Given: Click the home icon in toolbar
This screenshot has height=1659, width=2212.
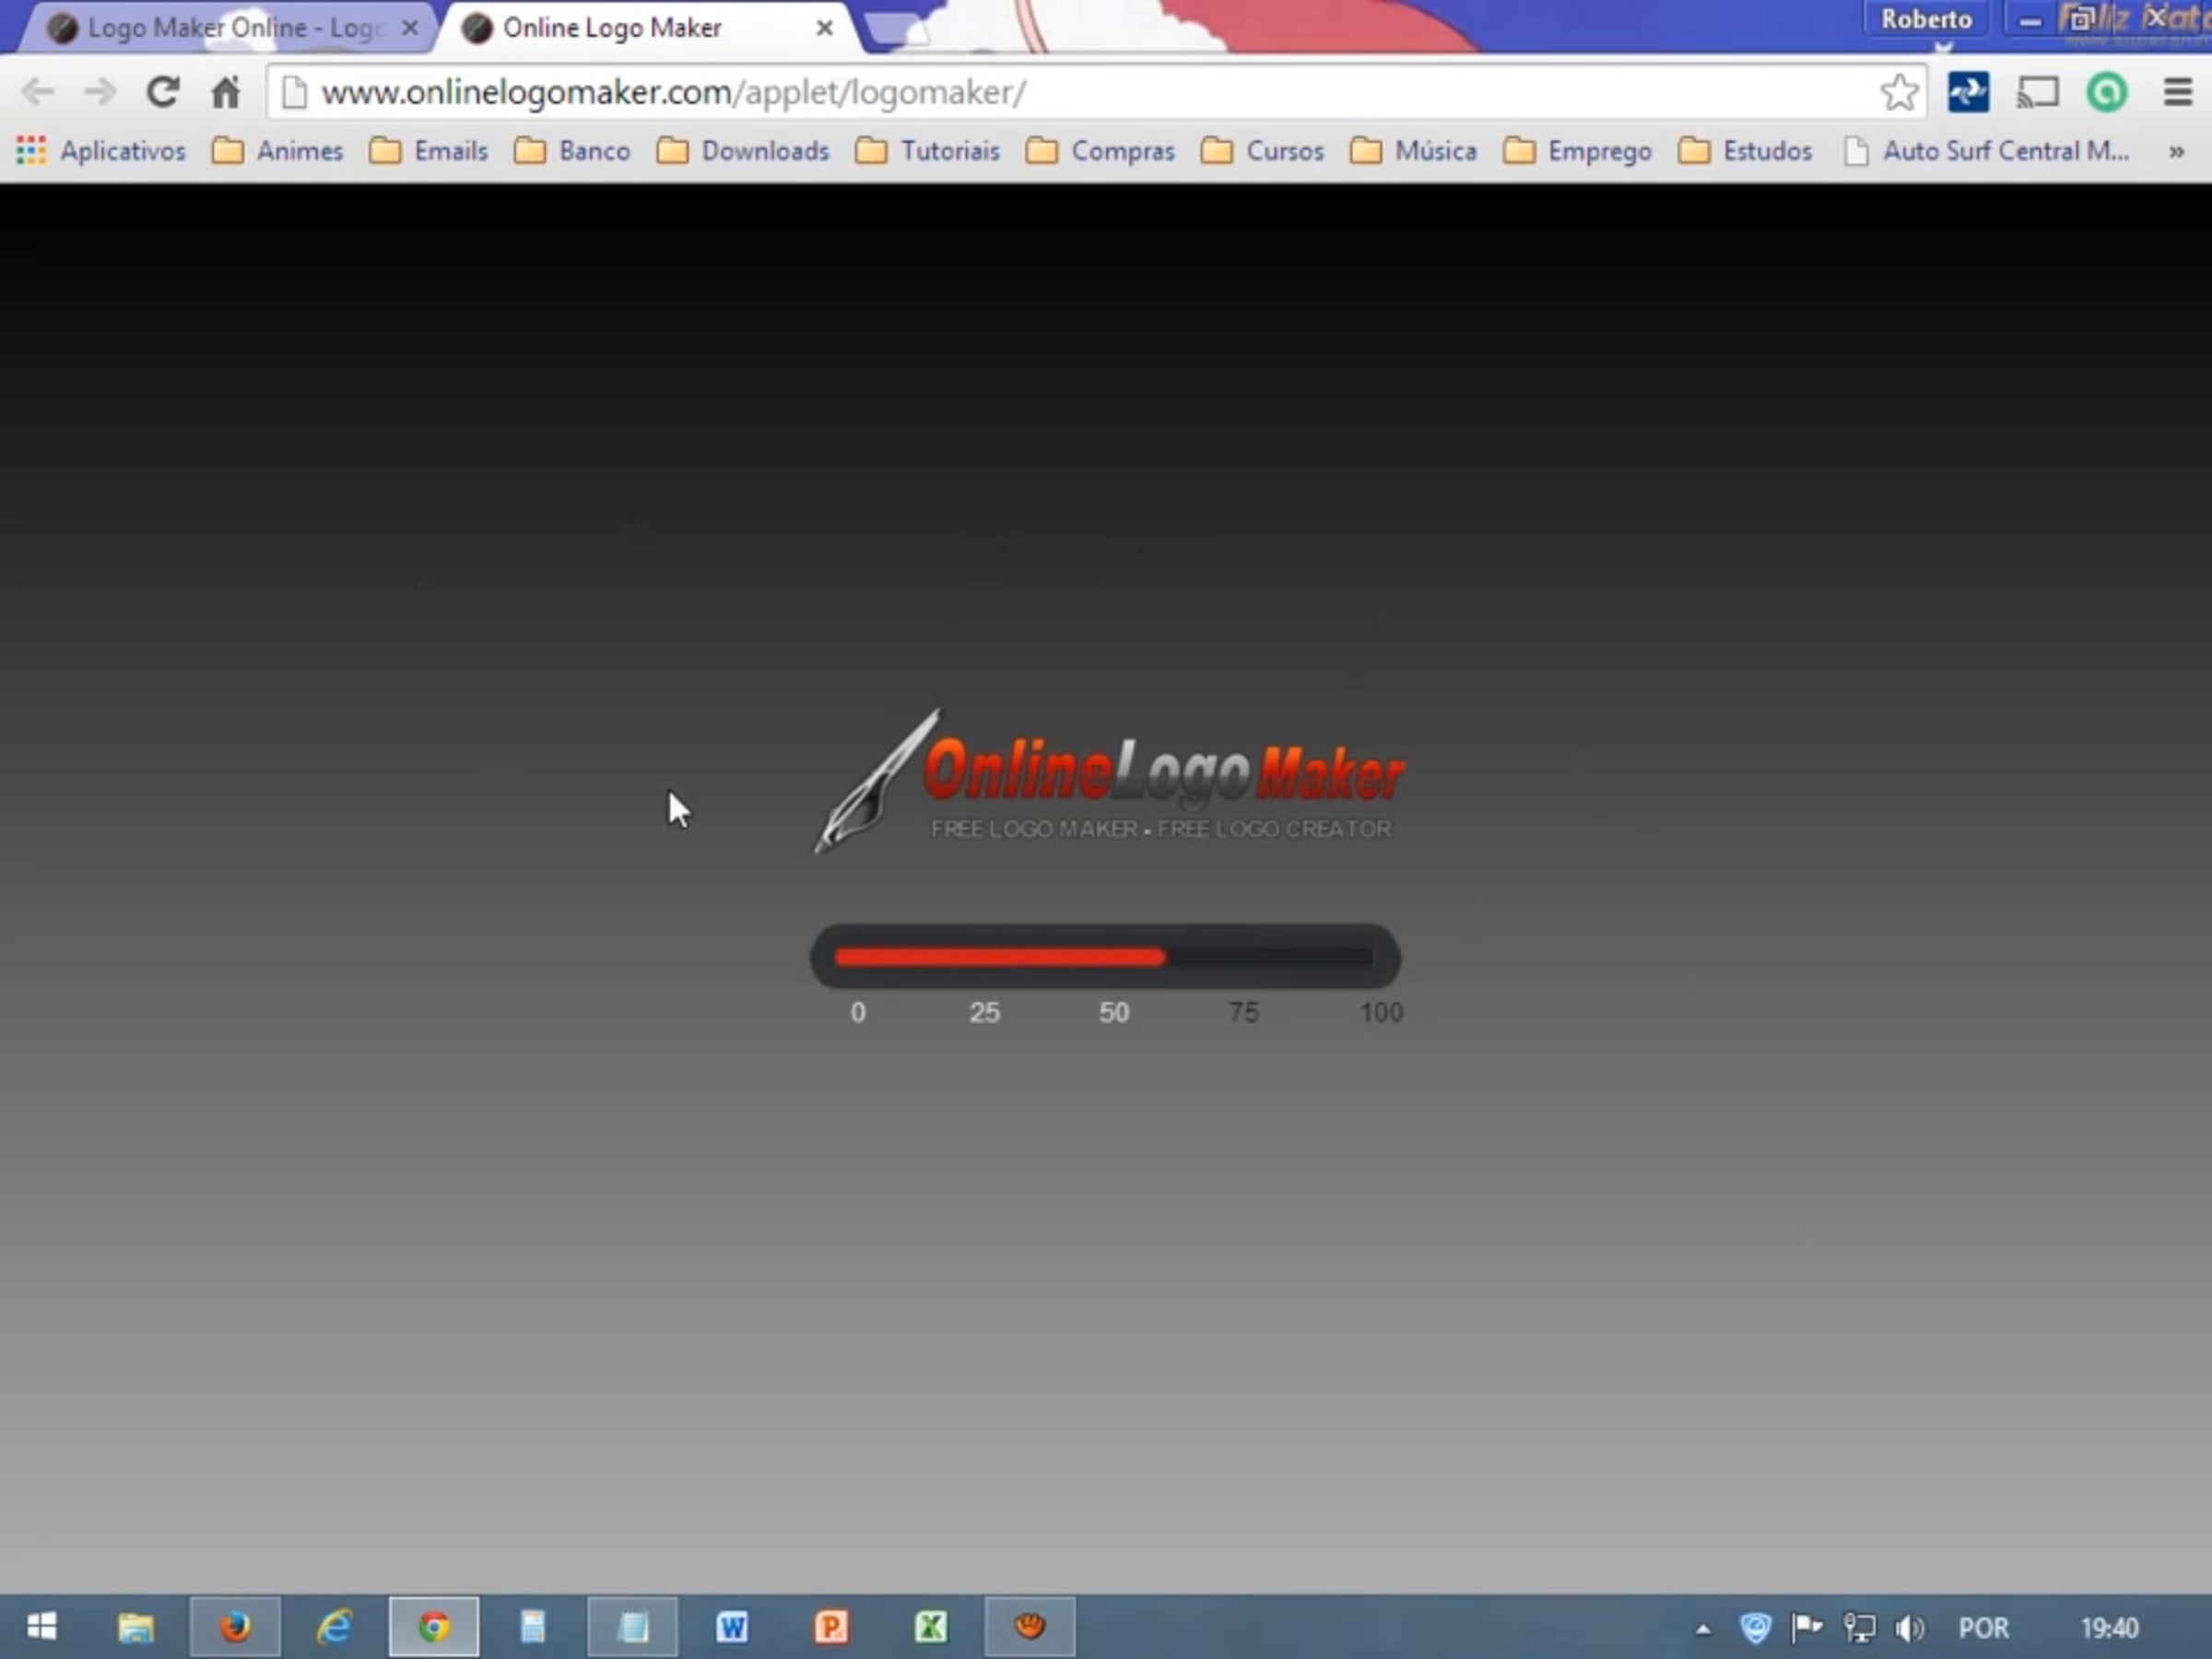Looking at the screenshot, I should 225,92.
